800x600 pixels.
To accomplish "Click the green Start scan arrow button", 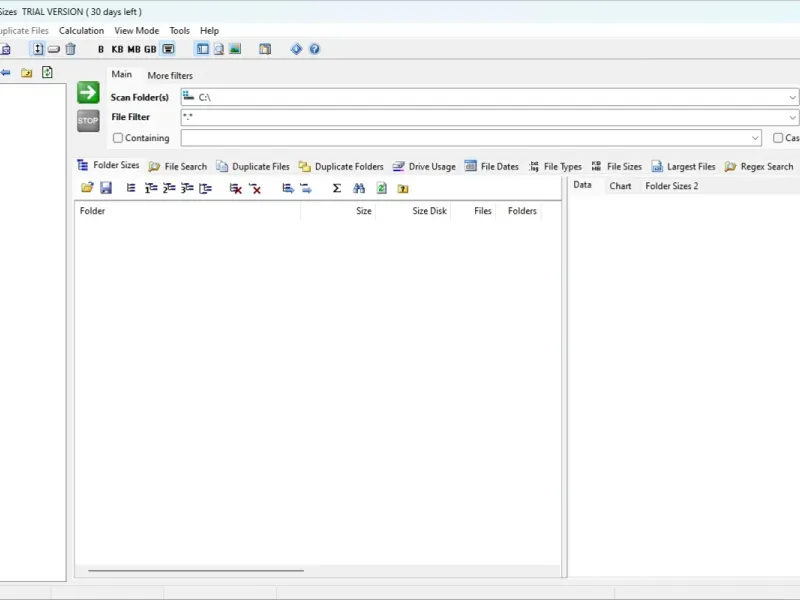I will coord(88,92).
